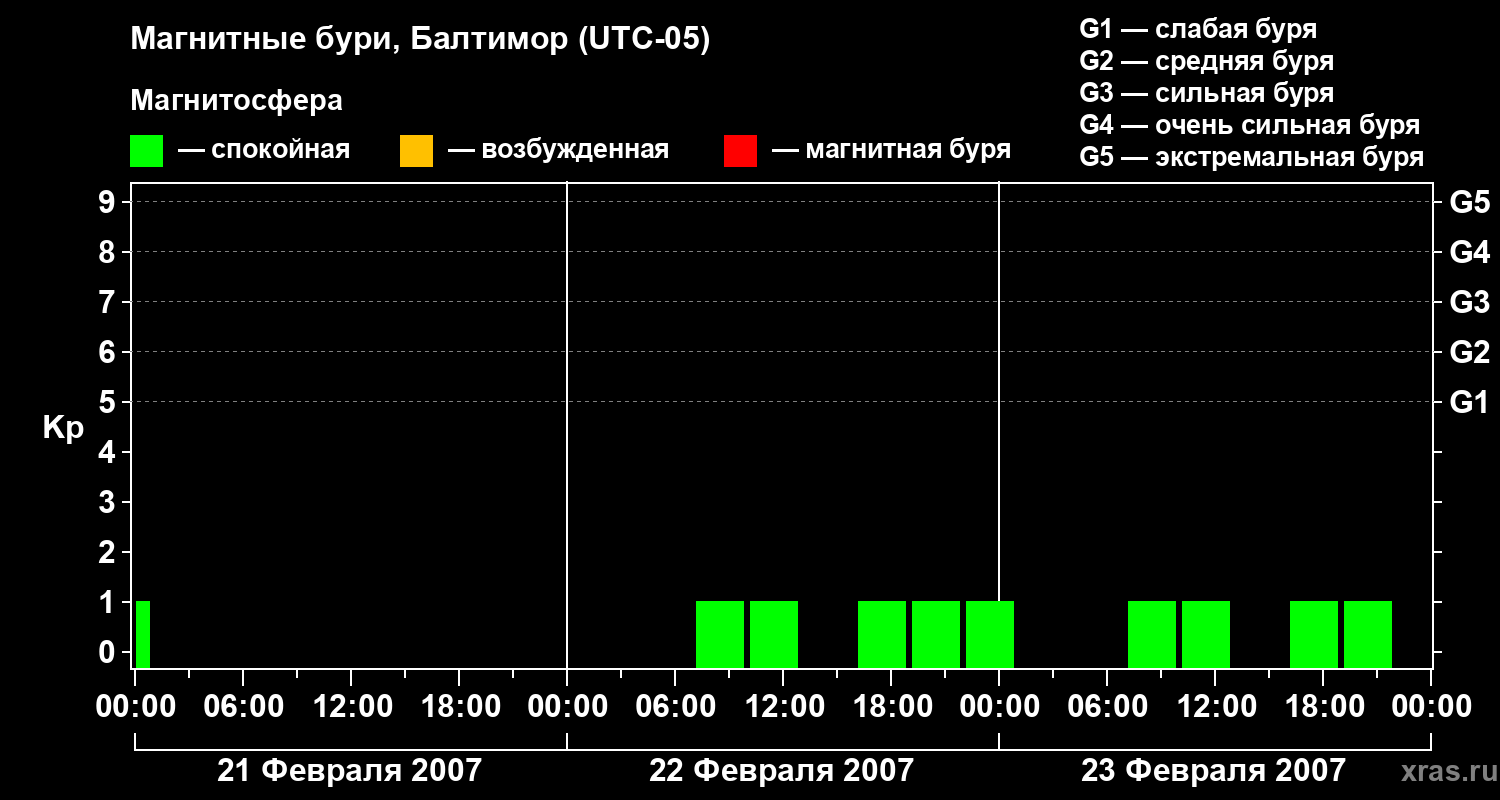This screenshot has height=800, width=1500.
Task: Click the 'G1' label on the right axis
Action: [1469, 402]
